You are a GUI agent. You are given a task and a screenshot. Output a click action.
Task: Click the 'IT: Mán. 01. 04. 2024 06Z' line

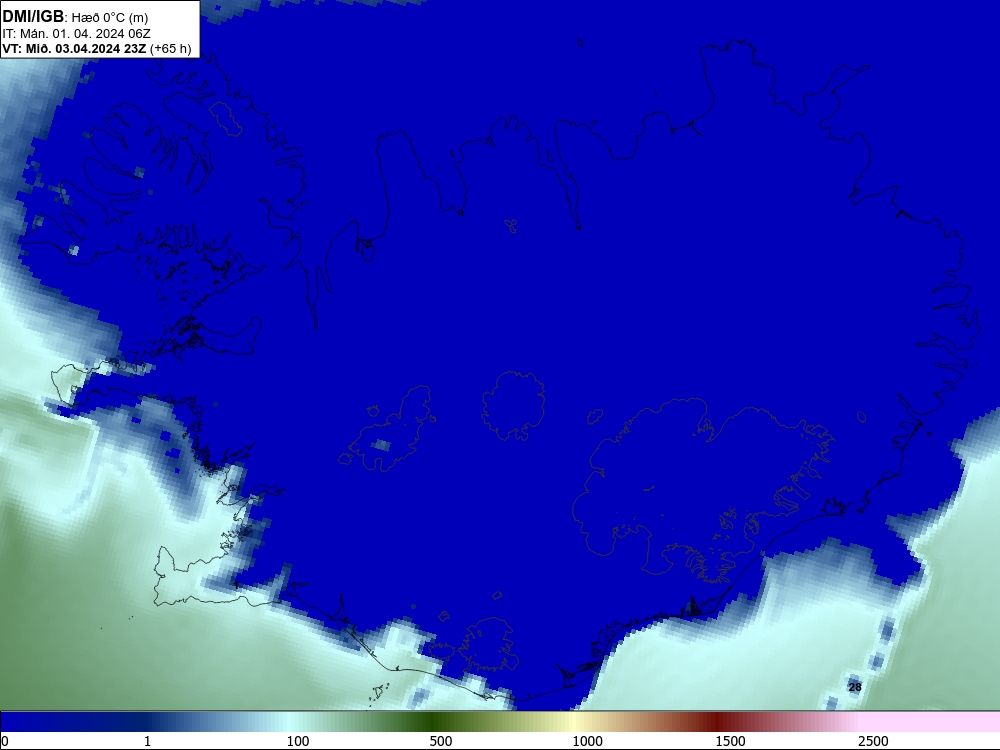click(77, 34)
